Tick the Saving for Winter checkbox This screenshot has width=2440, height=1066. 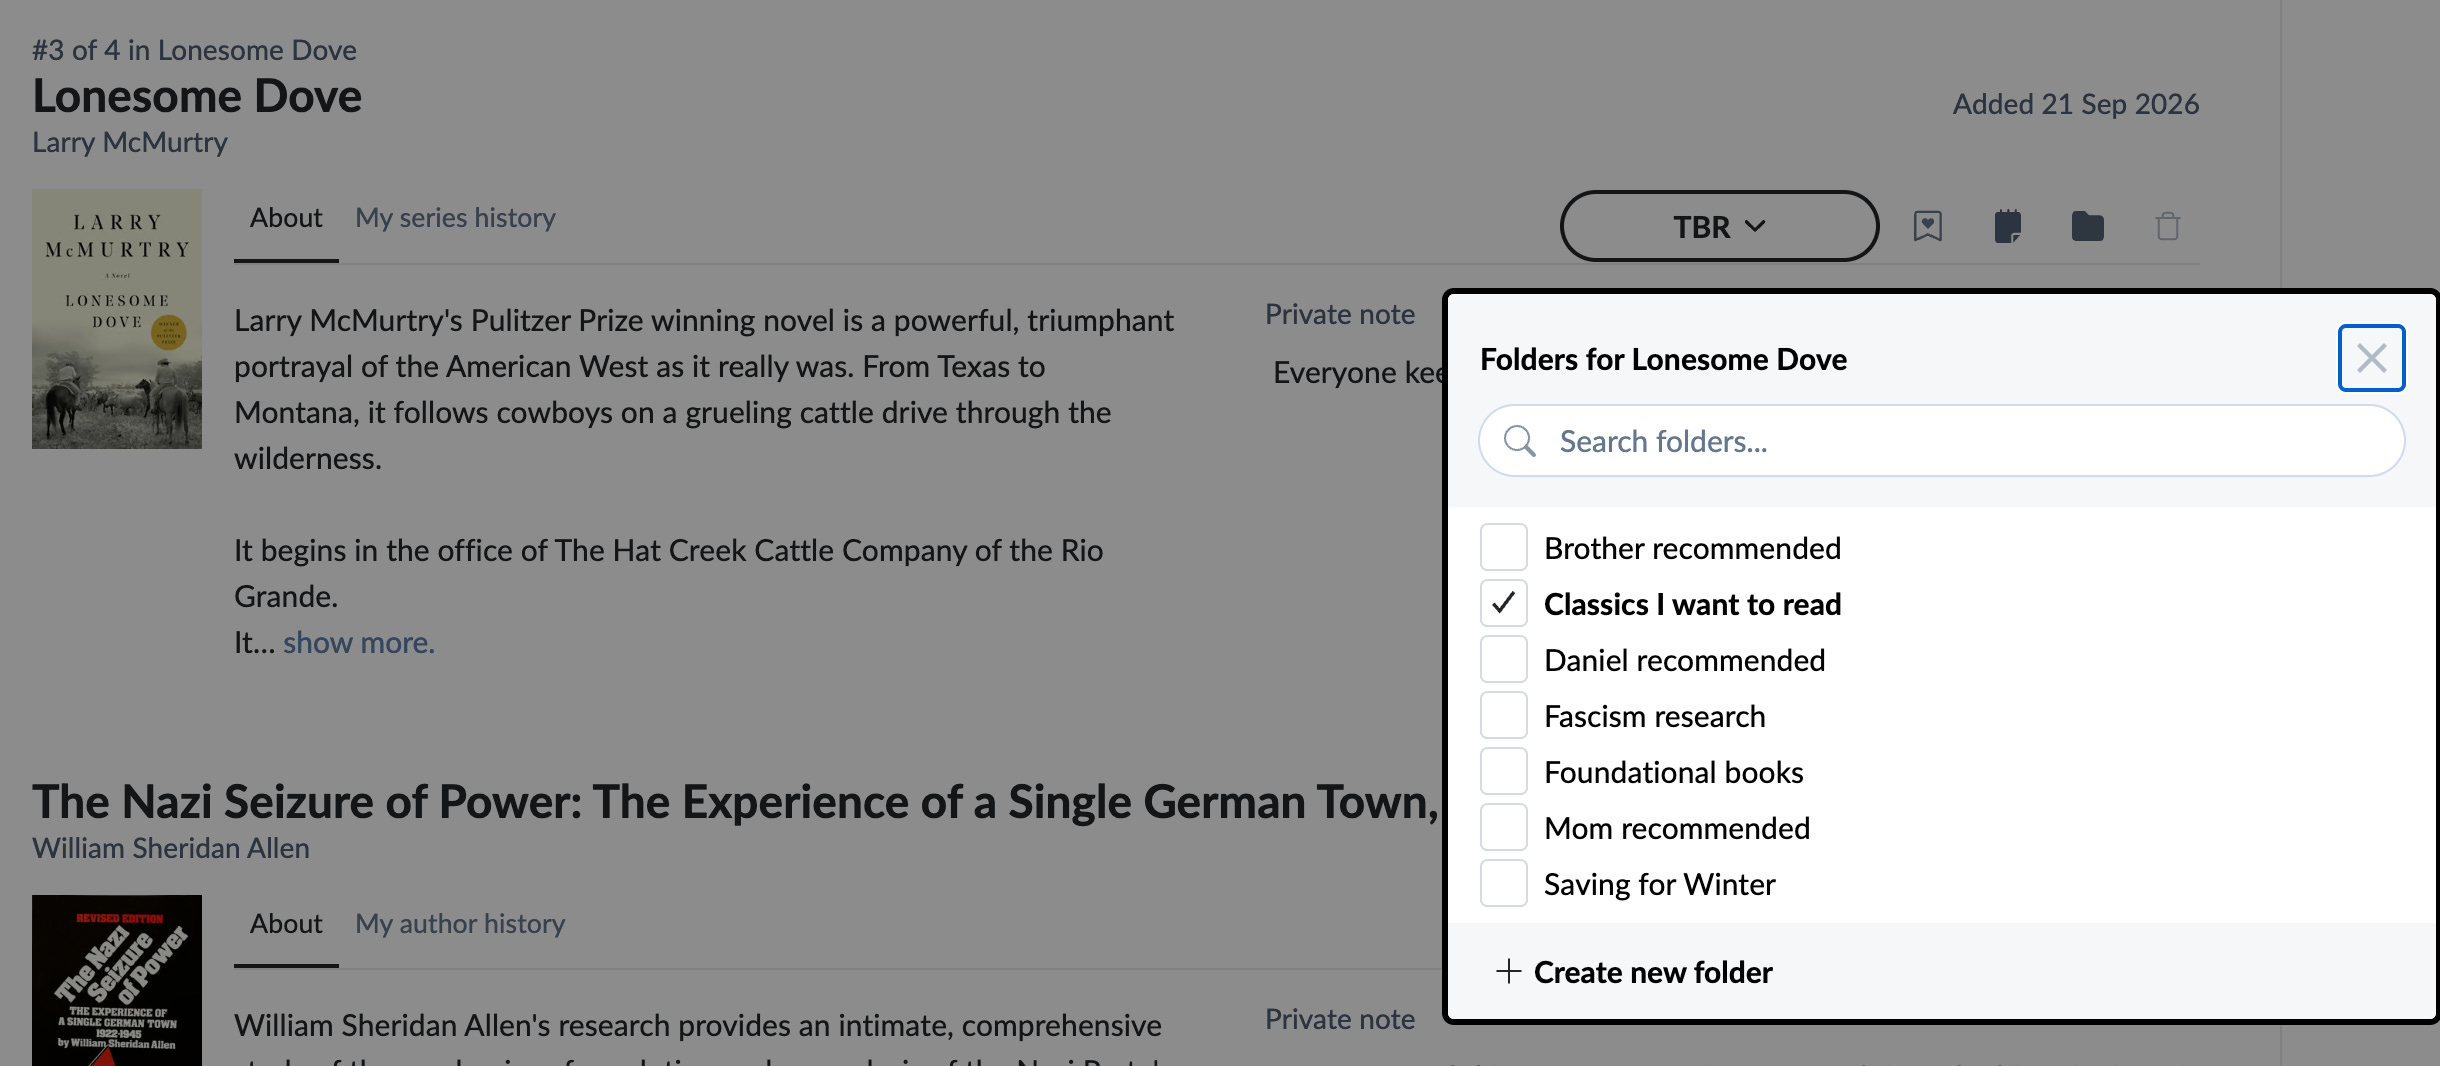click(1503, 883)
